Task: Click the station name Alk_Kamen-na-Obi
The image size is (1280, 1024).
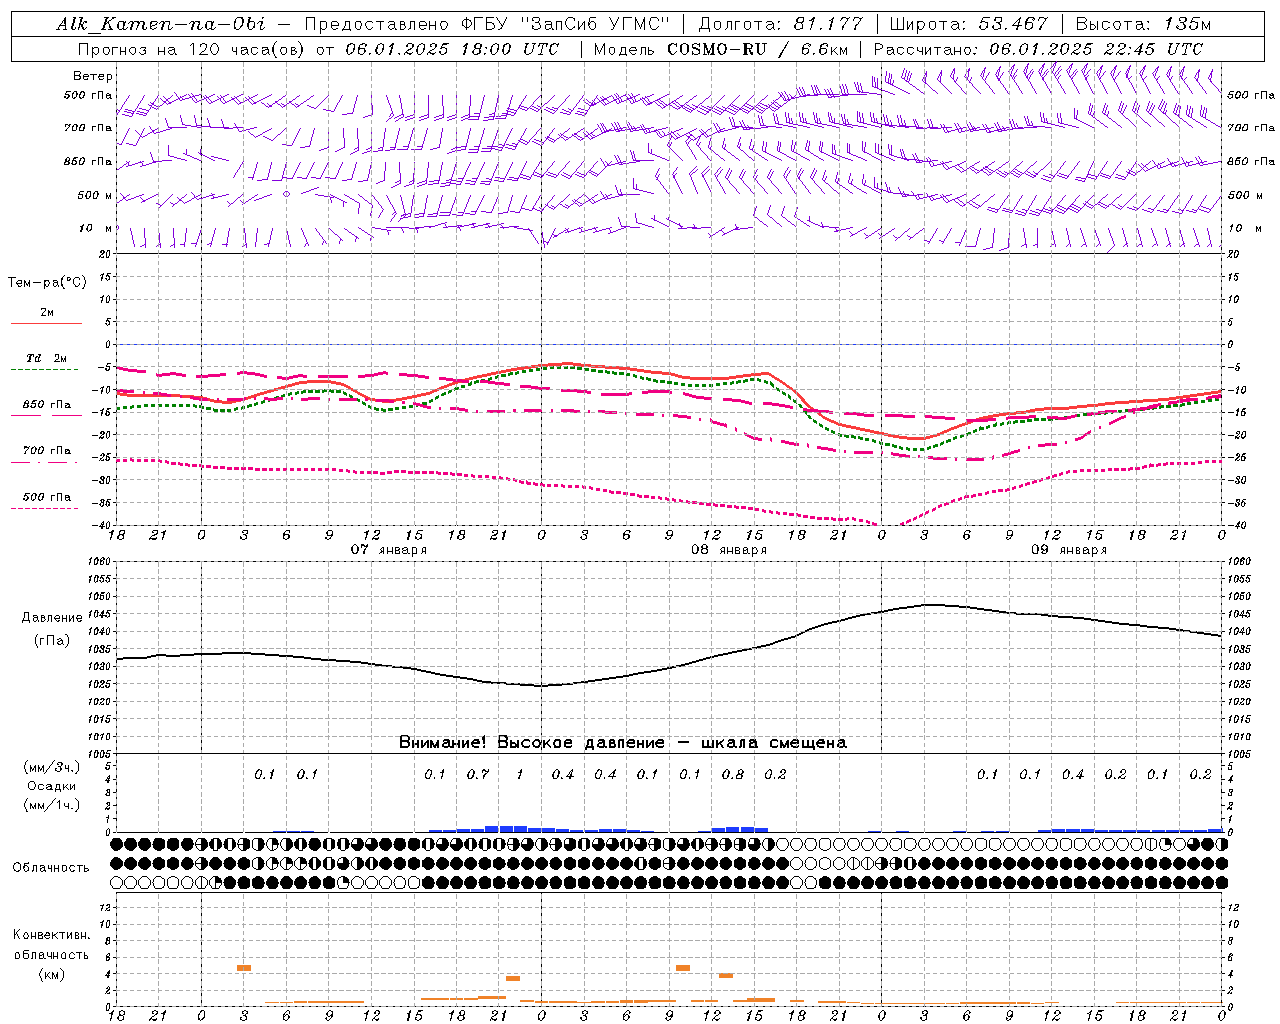Action: (x=162, y=24)
